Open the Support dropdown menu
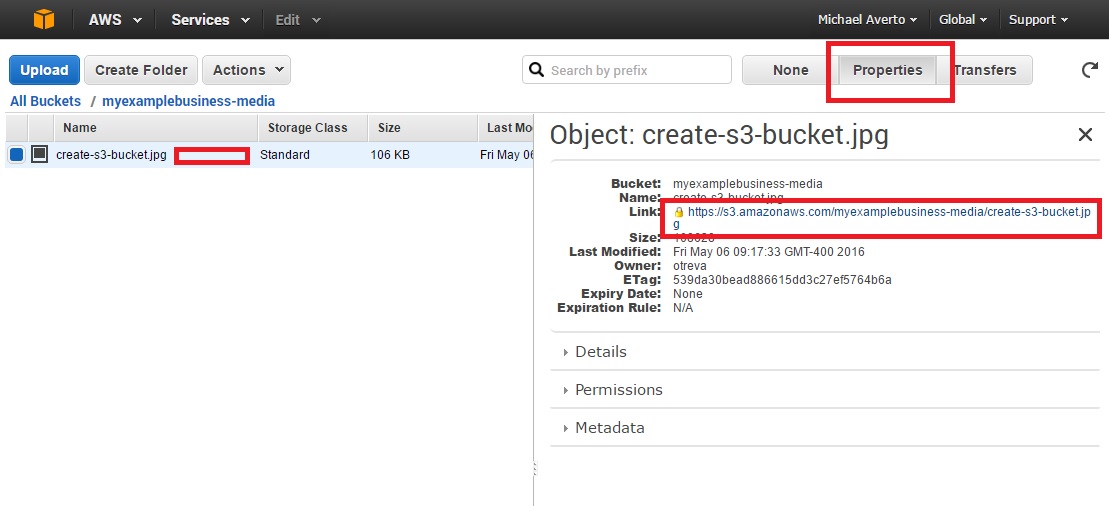This screenshot has height=506, width=1109. (1038, 20)
